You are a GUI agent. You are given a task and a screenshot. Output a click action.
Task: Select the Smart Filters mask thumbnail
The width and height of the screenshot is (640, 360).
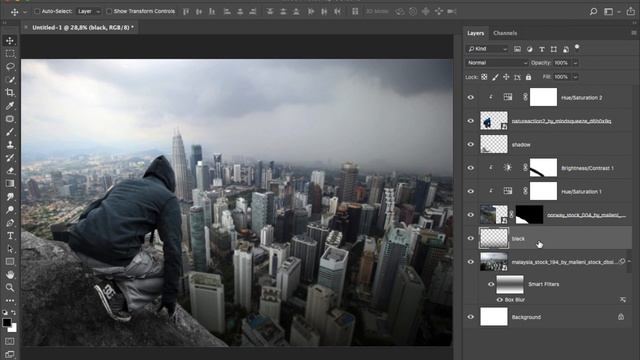(x=510, y=284)
